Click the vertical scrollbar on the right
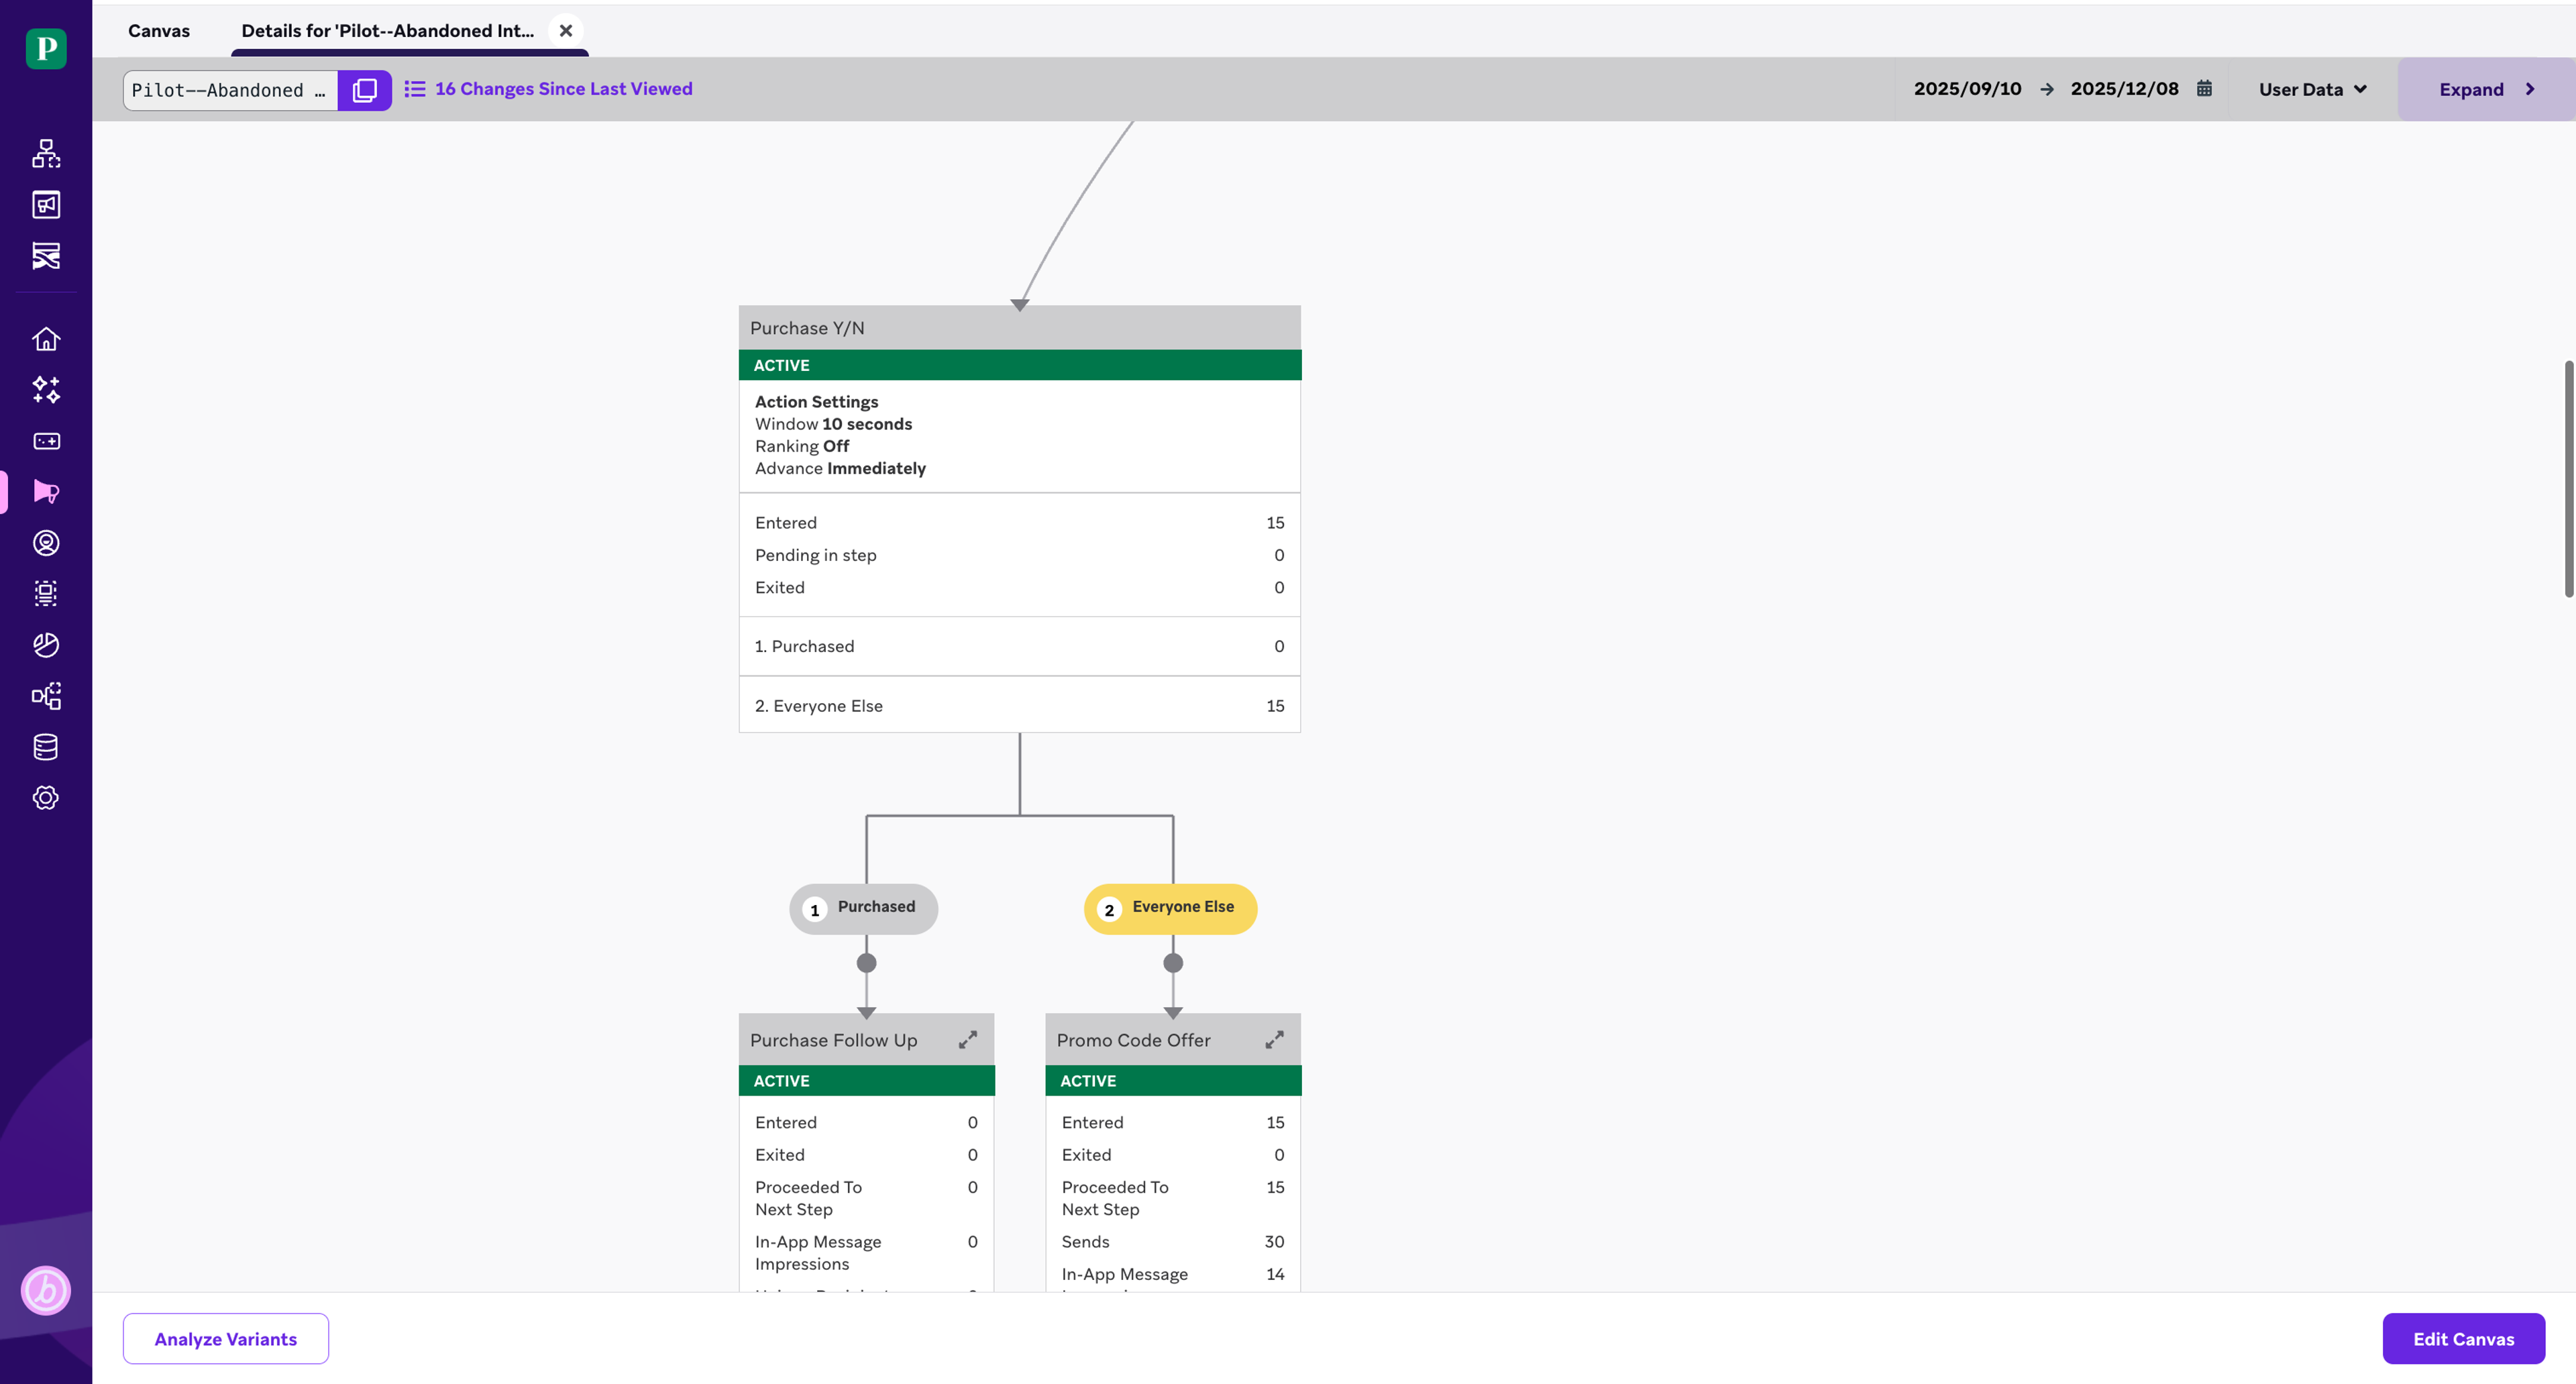 click(2568, 480)
